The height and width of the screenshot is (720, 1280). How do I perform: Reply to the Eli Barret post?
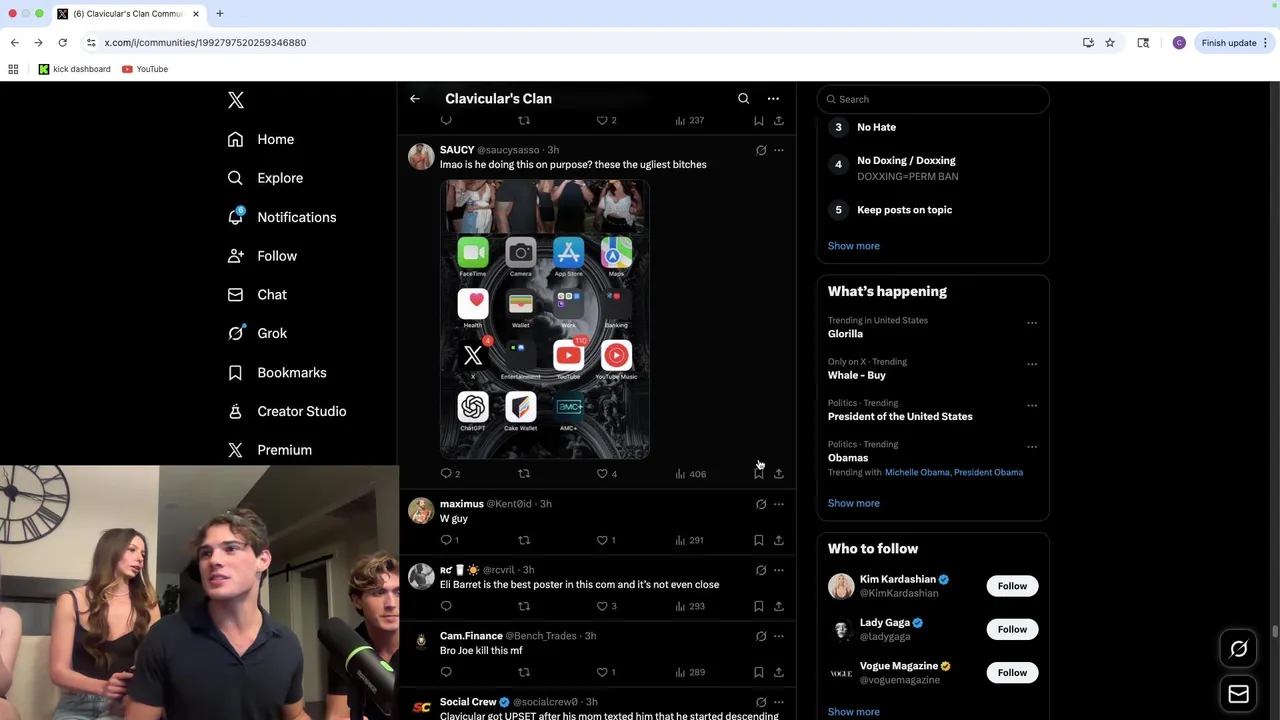click(446, 606)
